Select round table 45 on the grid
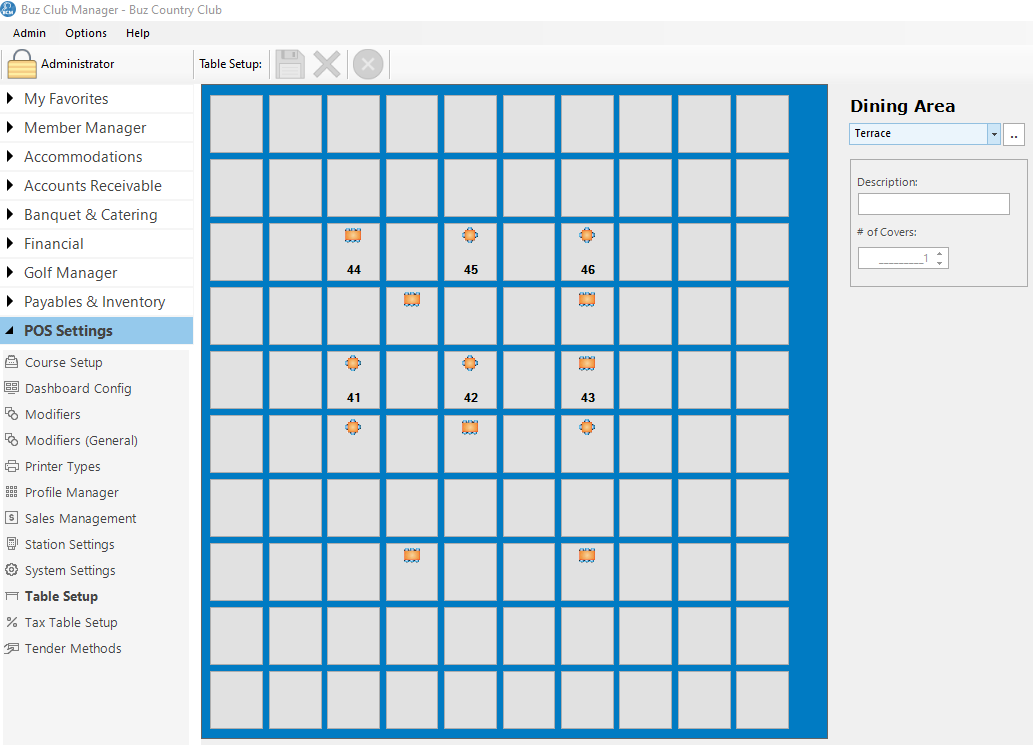 click(470, 236)
